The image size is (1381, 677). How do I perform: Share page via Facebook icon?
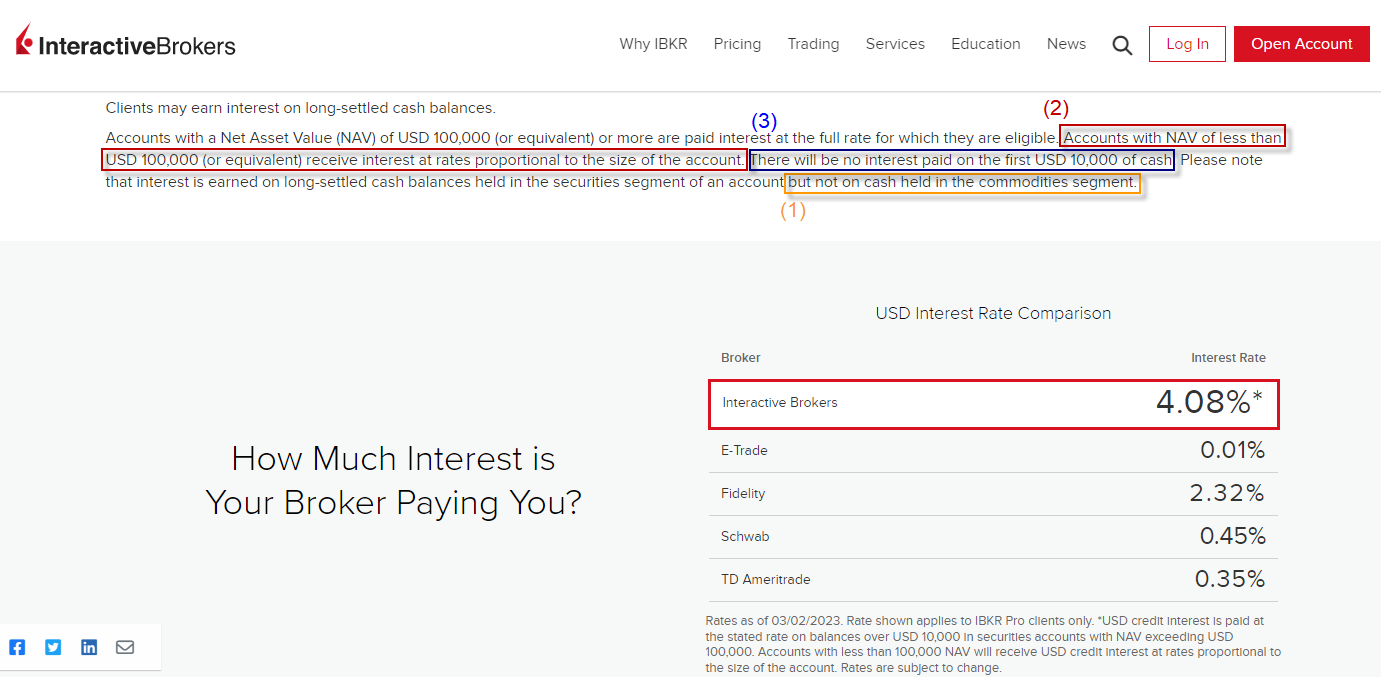pos(17,647)
